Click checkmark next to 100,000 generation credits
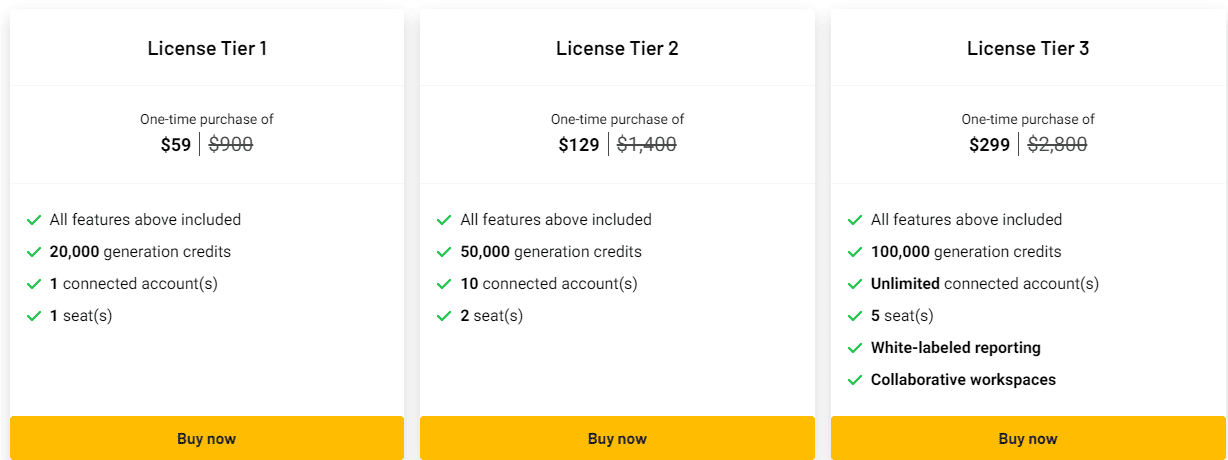 click(x=855, y=252)
